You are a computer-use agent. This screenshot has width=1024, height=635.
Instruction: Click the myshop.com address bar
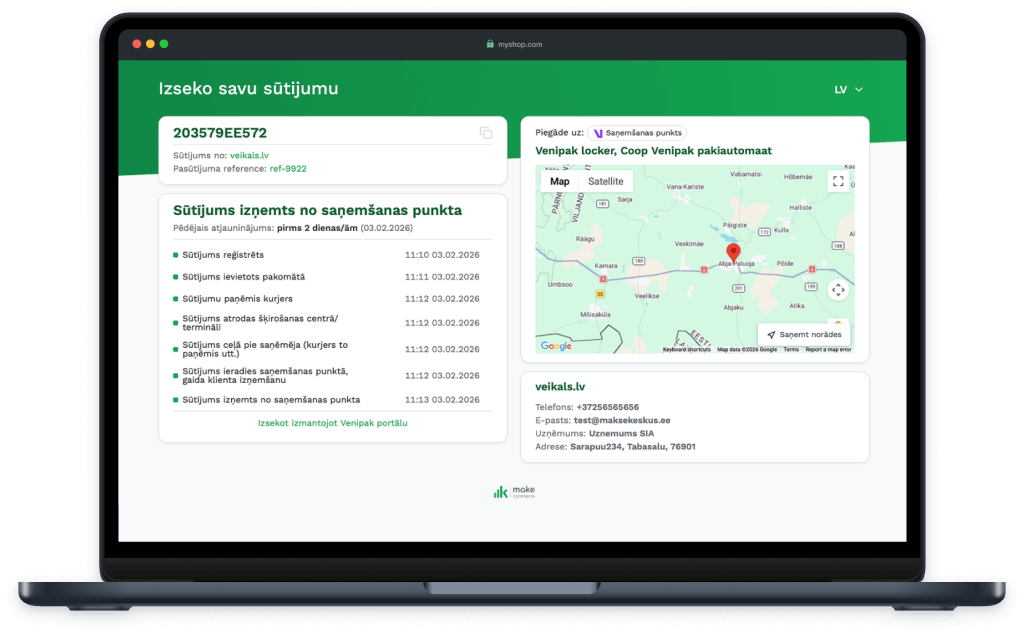520,44
